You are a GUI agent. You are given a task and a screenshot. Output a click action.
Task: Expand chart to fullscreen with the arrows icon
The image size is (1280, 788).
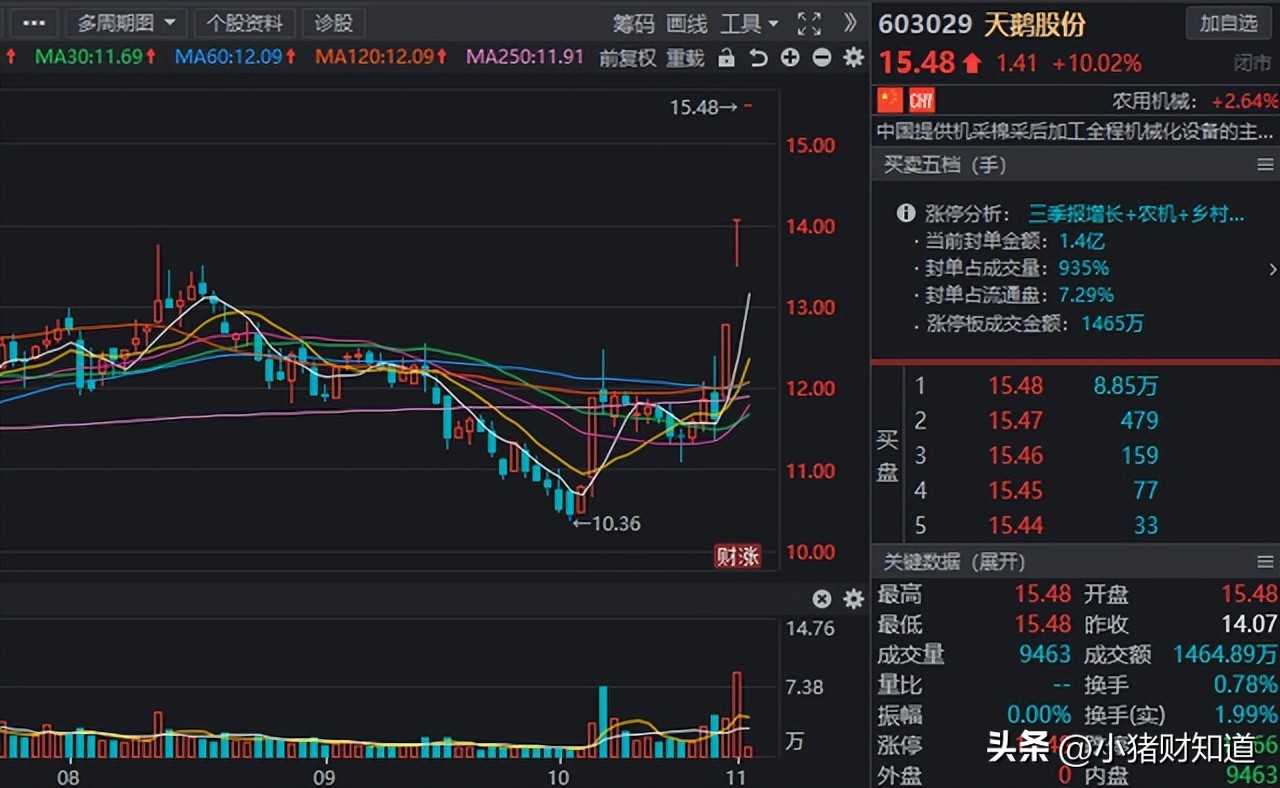[809, 24]
